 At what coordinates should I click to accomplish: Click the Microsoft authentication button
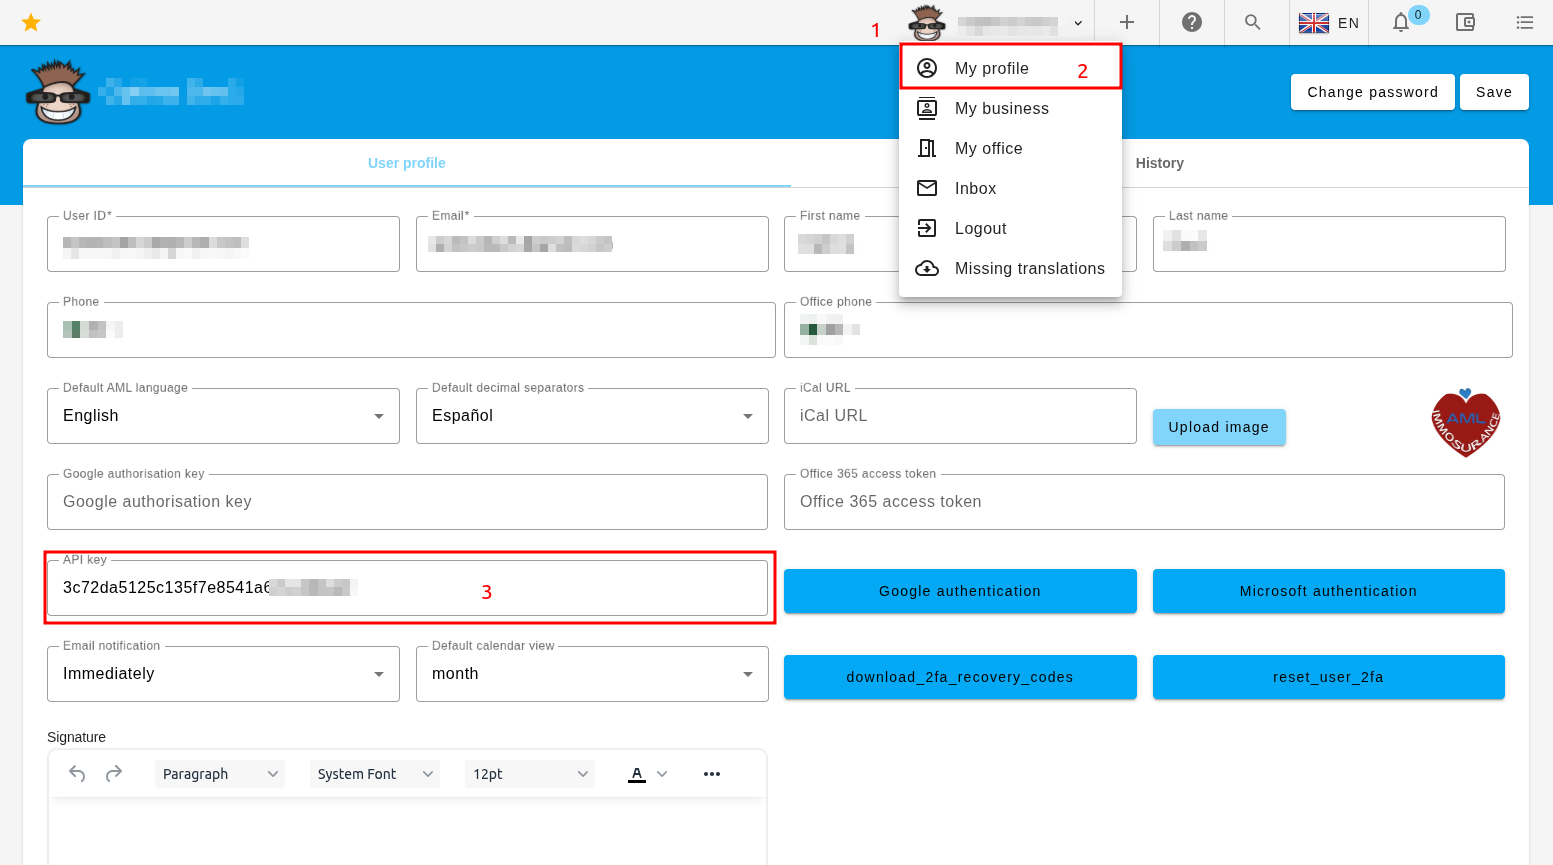pos(1329,591)
